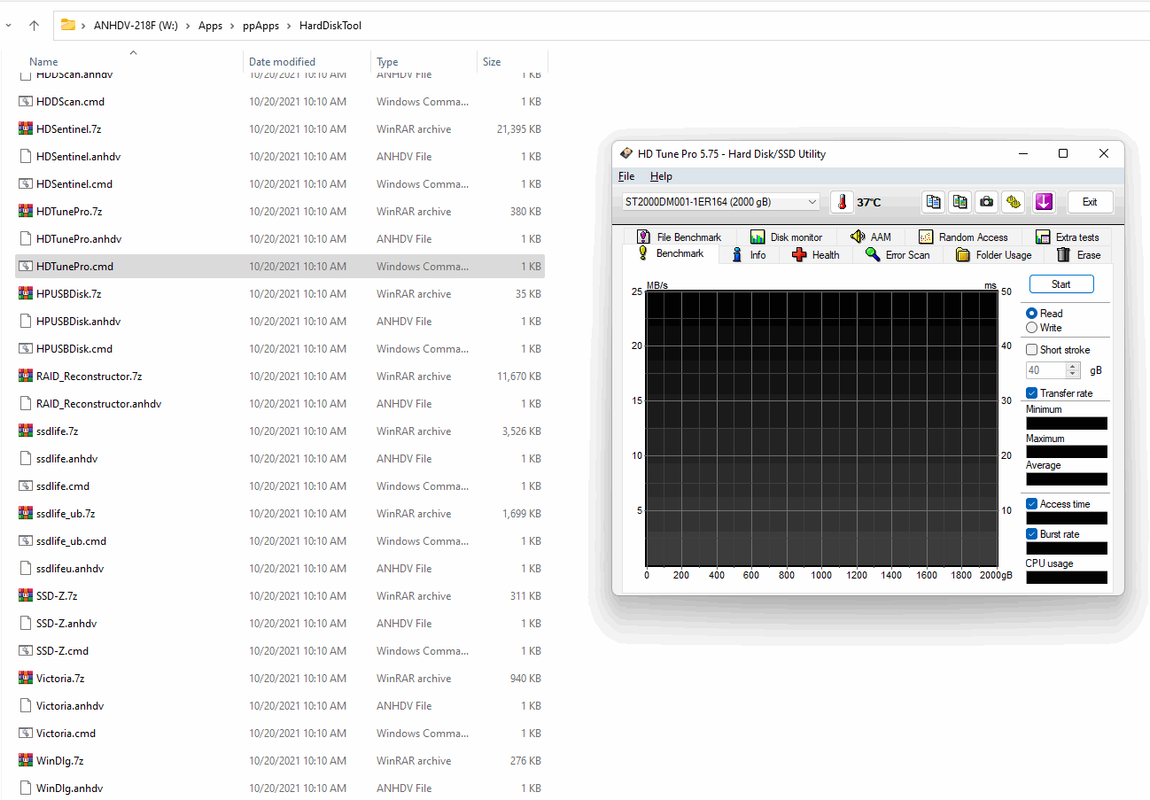Image resolution: width=1150 pixels, height=800 pixels.
Task: Switch to the Extra tests tab
Action: pos(1067,237)
